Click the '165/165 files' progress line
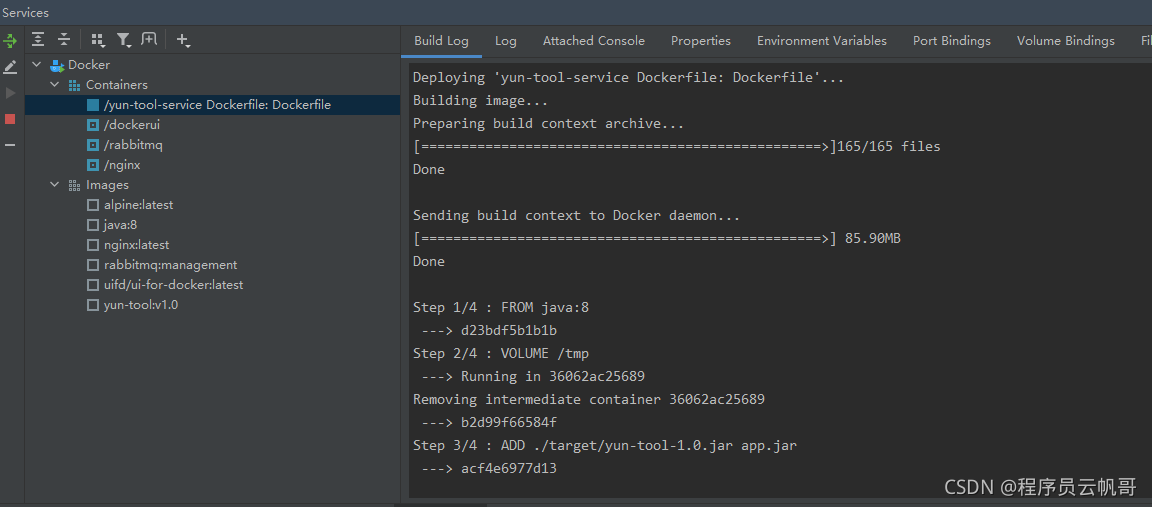Viewport: 1152px width, 507px height. [x=677, y=146]
